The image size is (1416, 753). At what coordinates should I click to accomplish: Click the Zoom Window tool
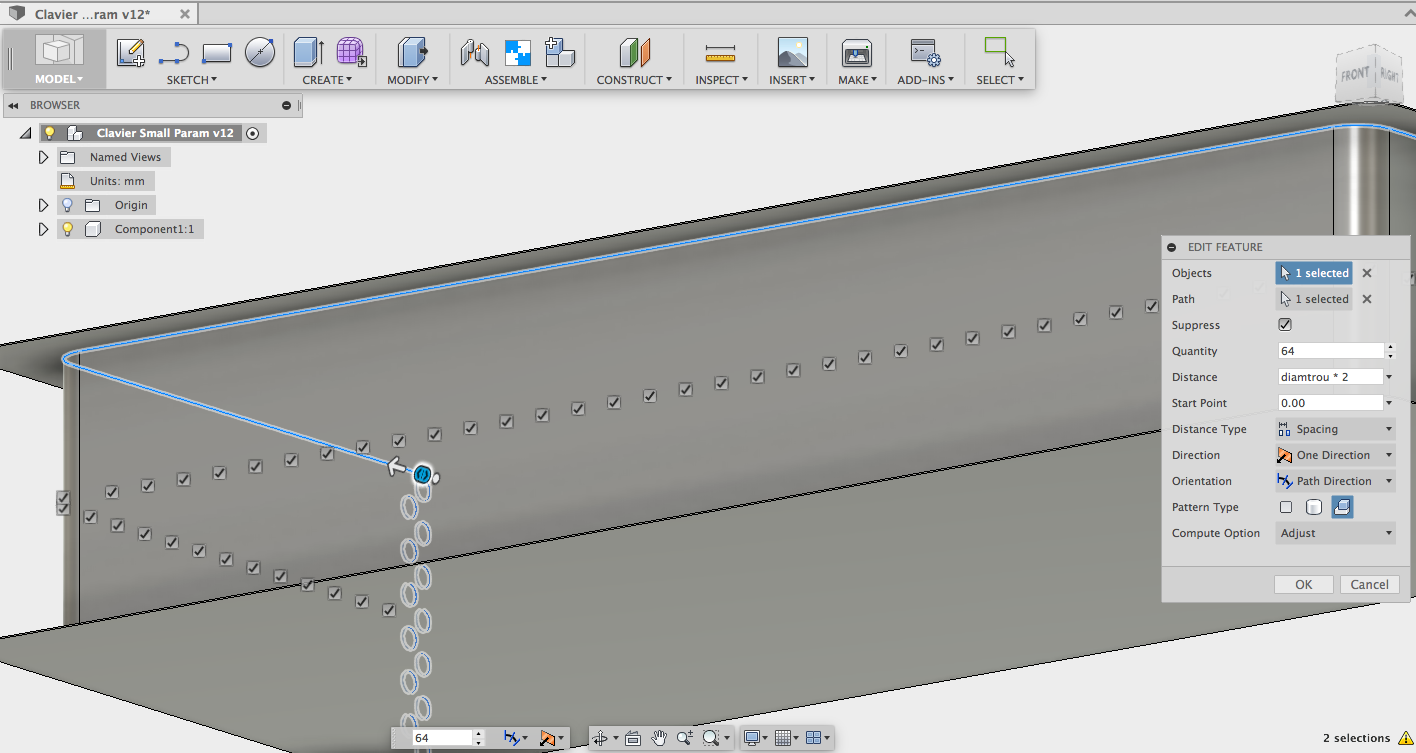pos(712,738)
